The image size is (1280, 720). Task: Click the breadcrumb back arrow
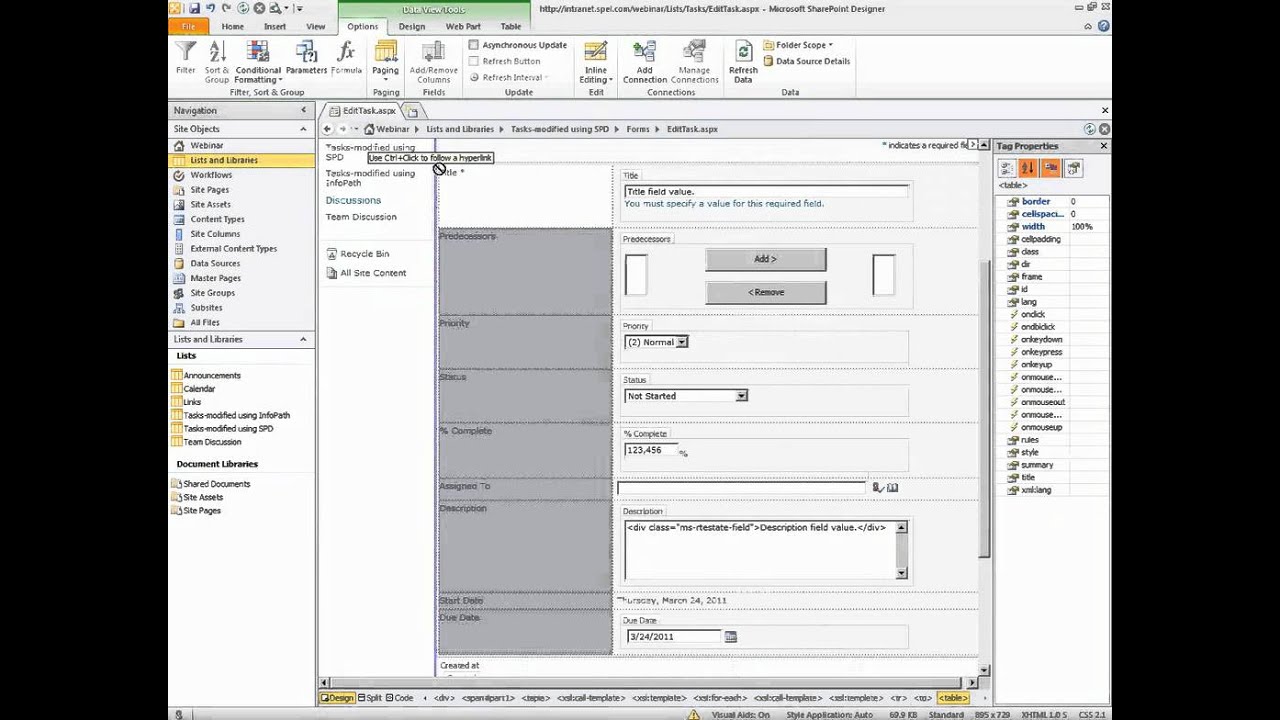[x=327, y=129]
